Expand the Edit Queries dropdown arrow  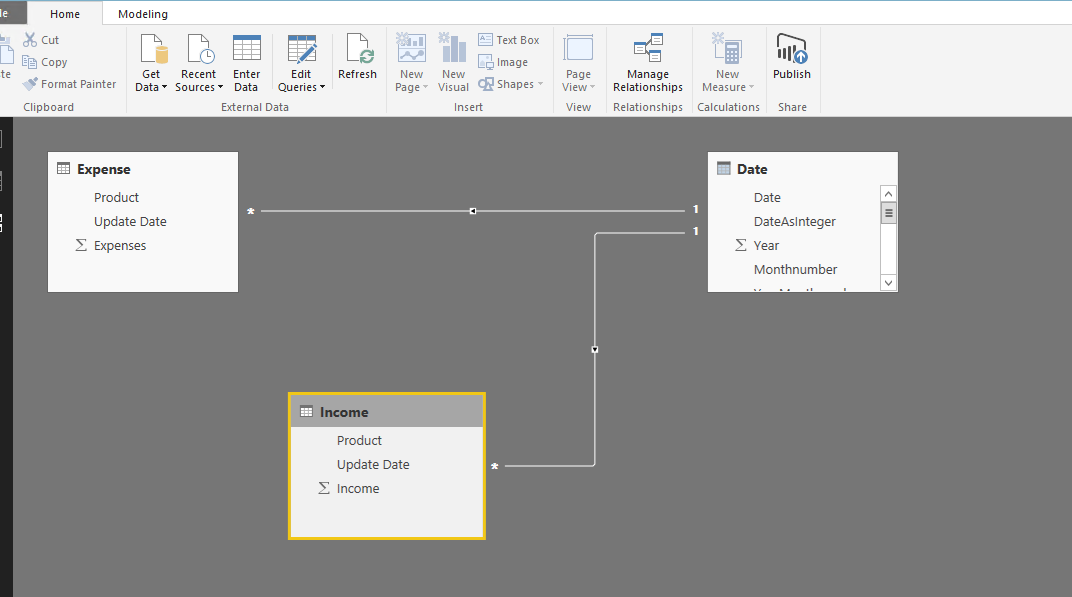322,88
